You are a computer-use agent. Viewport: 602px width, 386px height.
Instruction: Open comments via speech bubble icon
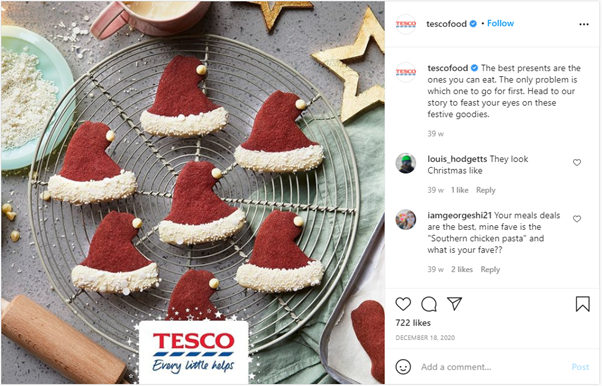(x=429, y=304)
